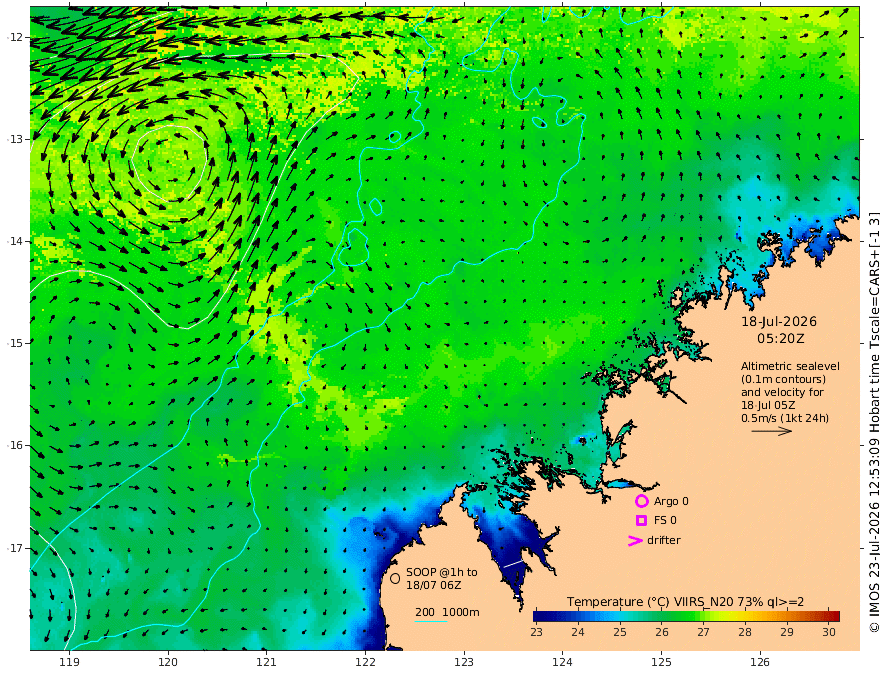Click the '126' longitude axis label
This screenshot has width=880, height=680.
coord(760,662)
